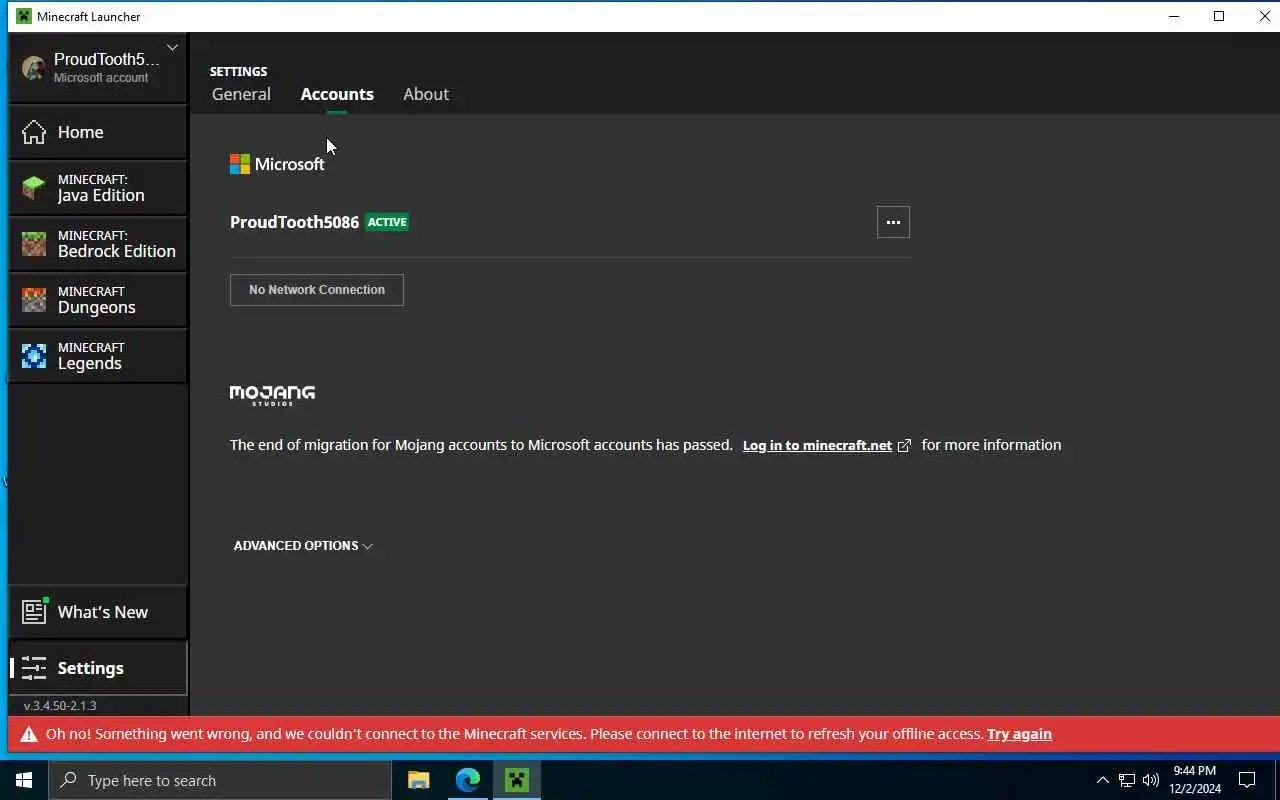
Task: Click the taskbar search box
Action: tap(220, 780)
